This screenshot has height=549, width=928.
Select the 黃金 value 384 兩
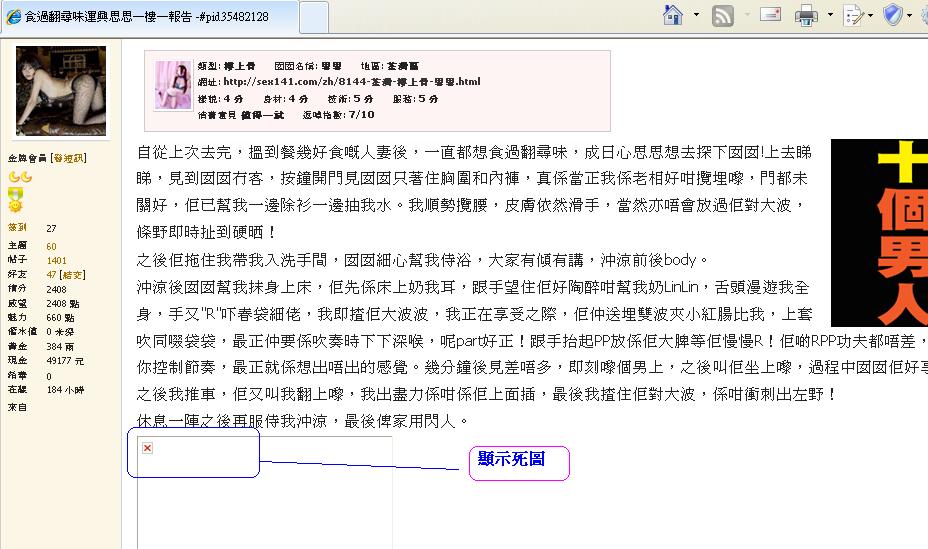point(60,347)
